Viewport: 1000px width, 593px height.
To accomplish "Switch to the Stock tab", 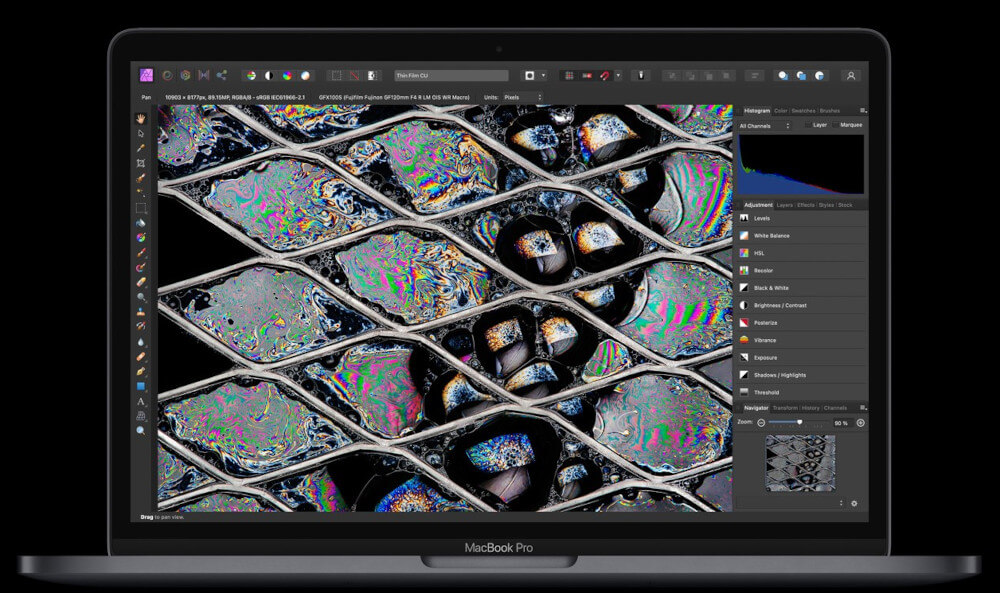I will [x=845, y=205].
